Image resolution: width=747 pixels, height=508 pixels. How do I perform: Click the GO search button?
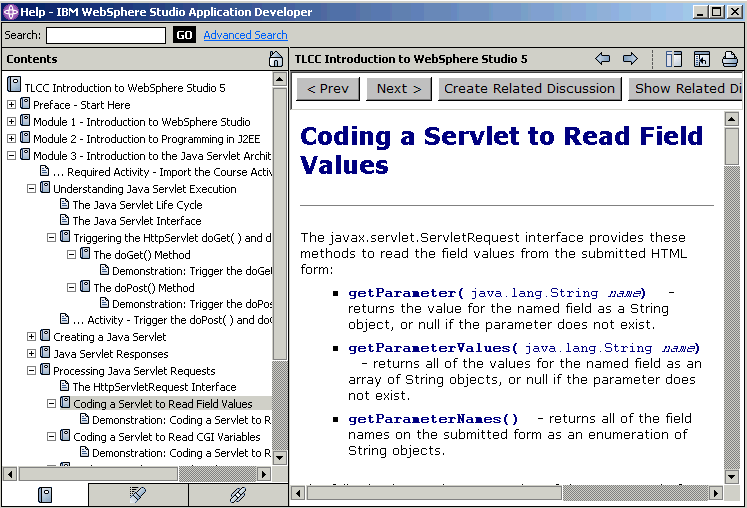(x=184, y=35)
